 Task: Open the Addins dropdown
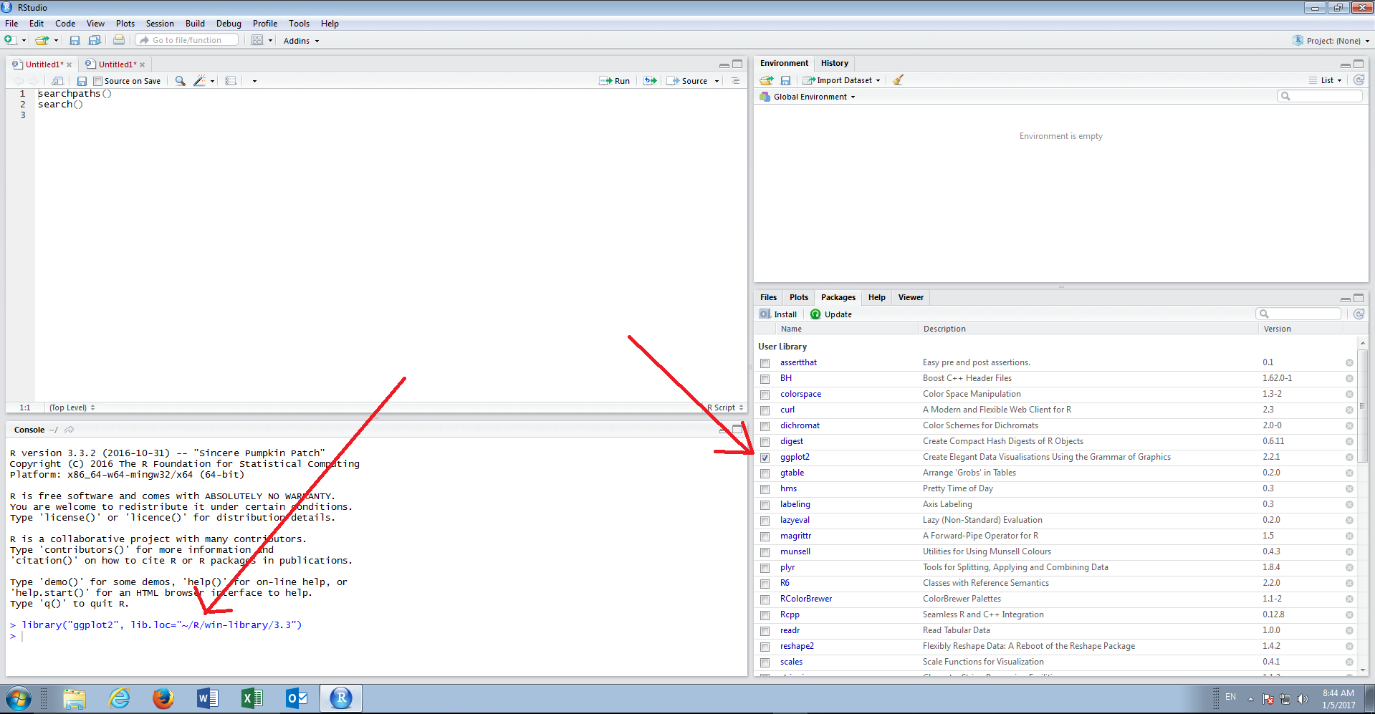pyautogui.click(x=301, y=41)
